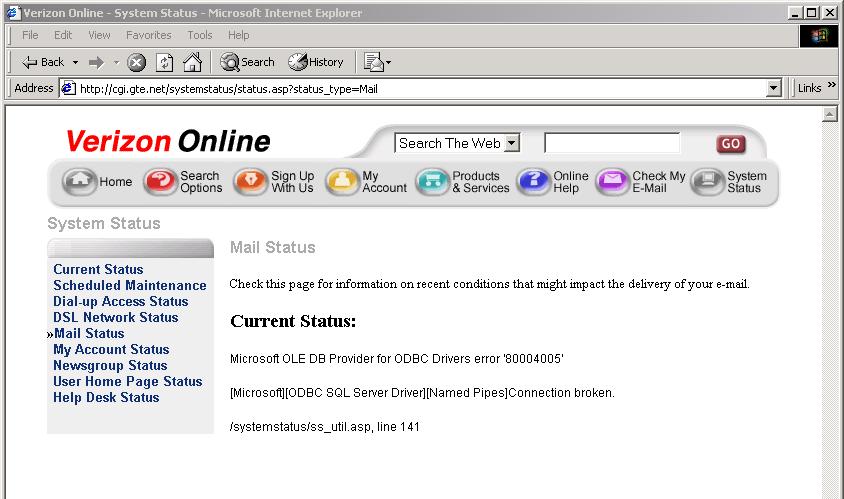Click the Links toolbar label
This screenshot has height=499, width=844.
(x=810, y=88)
